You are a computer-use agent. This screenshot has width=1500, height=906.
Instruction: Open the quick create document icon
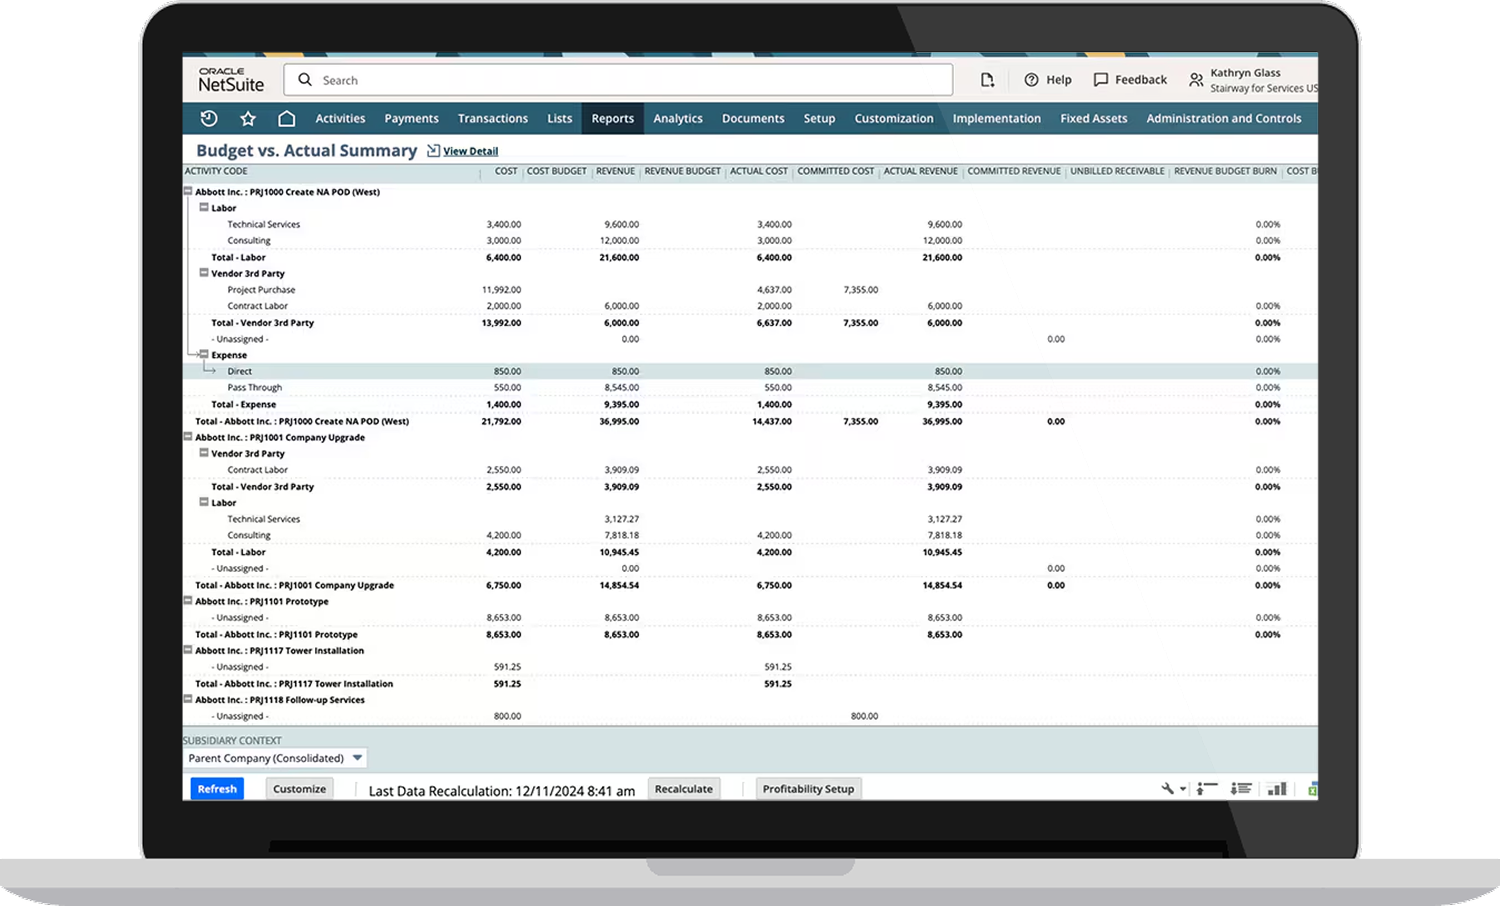coord(987,79)
